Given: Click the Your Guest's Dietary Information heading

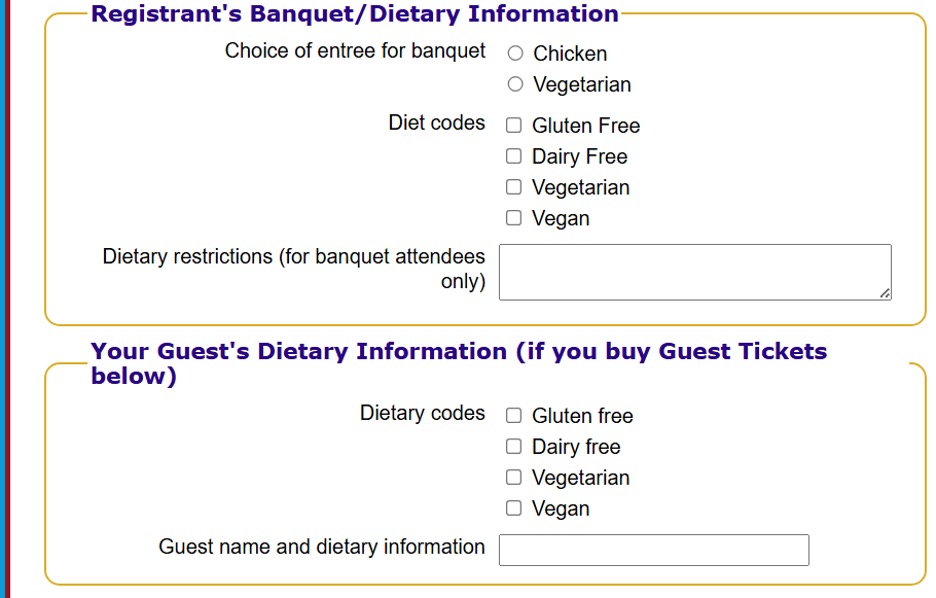Looking at the screenshot, I should coord(458,363).
